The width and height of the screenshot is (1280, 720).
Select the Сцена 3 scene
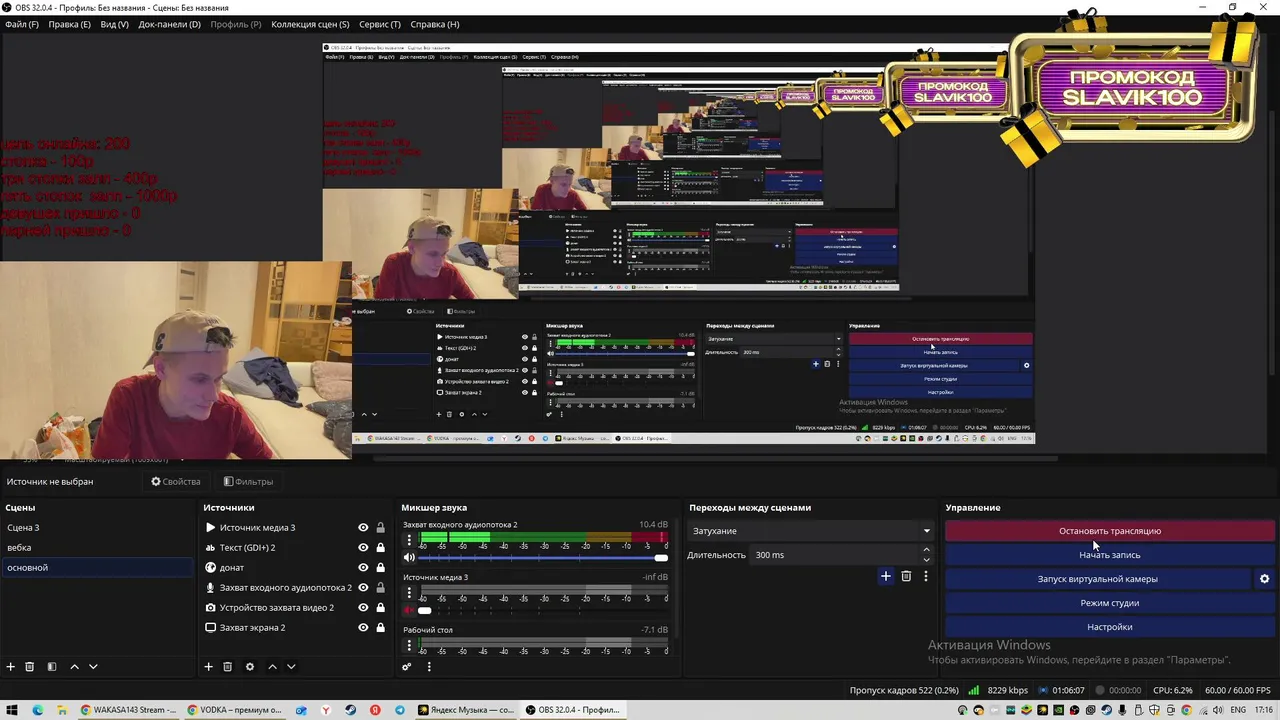coord(96,528)
